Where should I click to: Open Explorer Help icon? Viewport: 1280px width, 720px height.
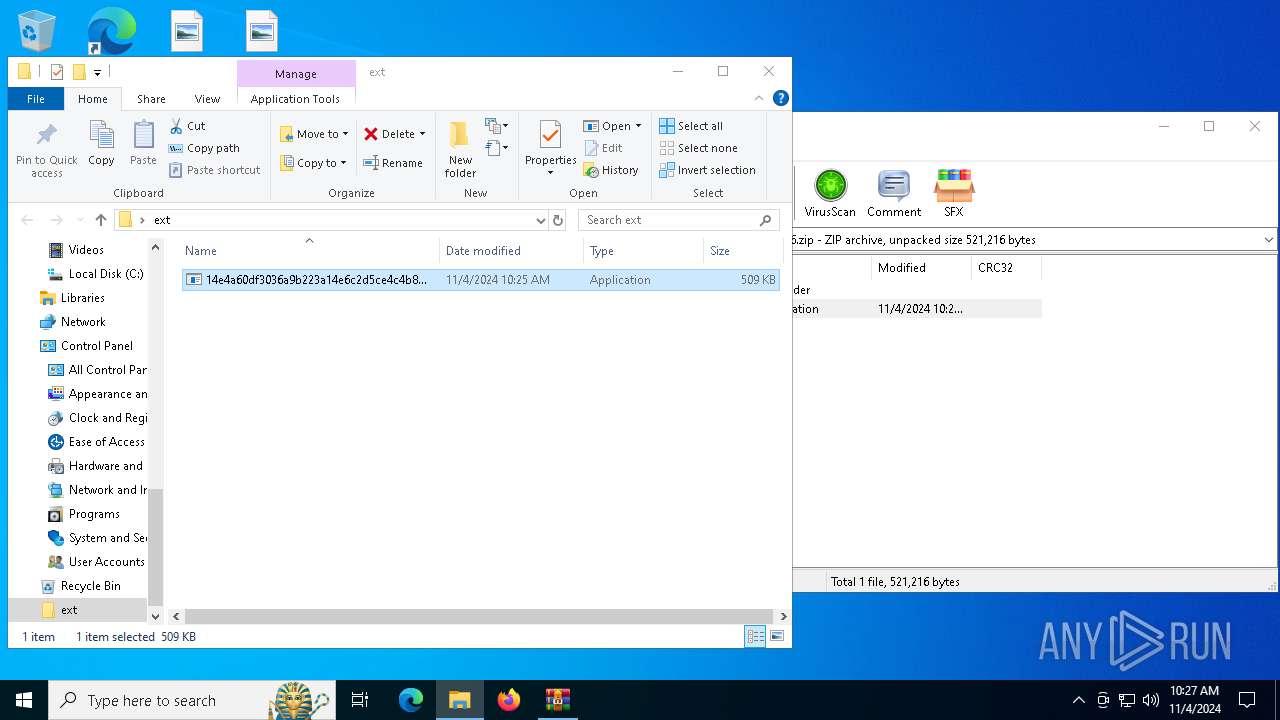click(781, 98)
